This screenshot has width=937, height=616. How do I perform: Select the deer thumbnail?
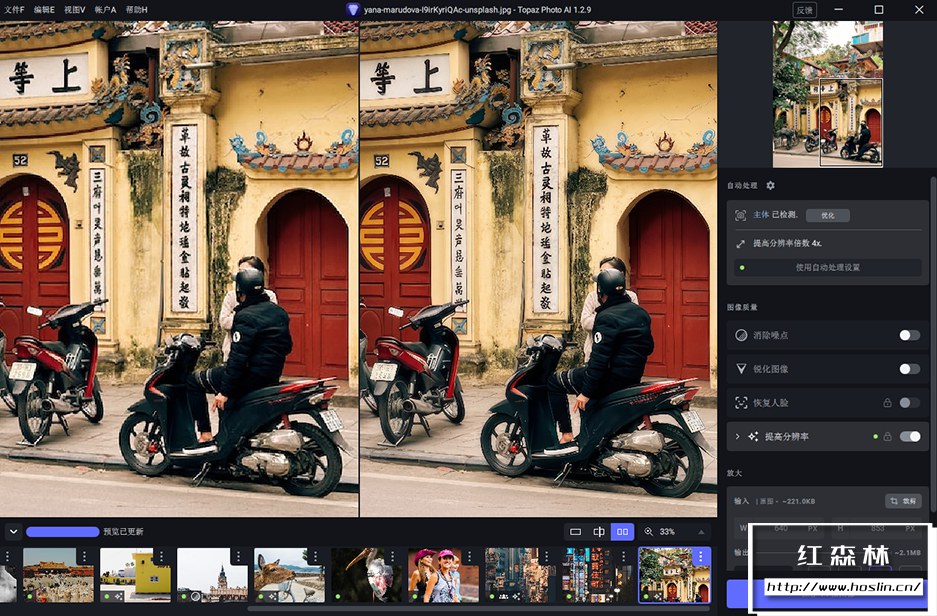click(289, 575)
